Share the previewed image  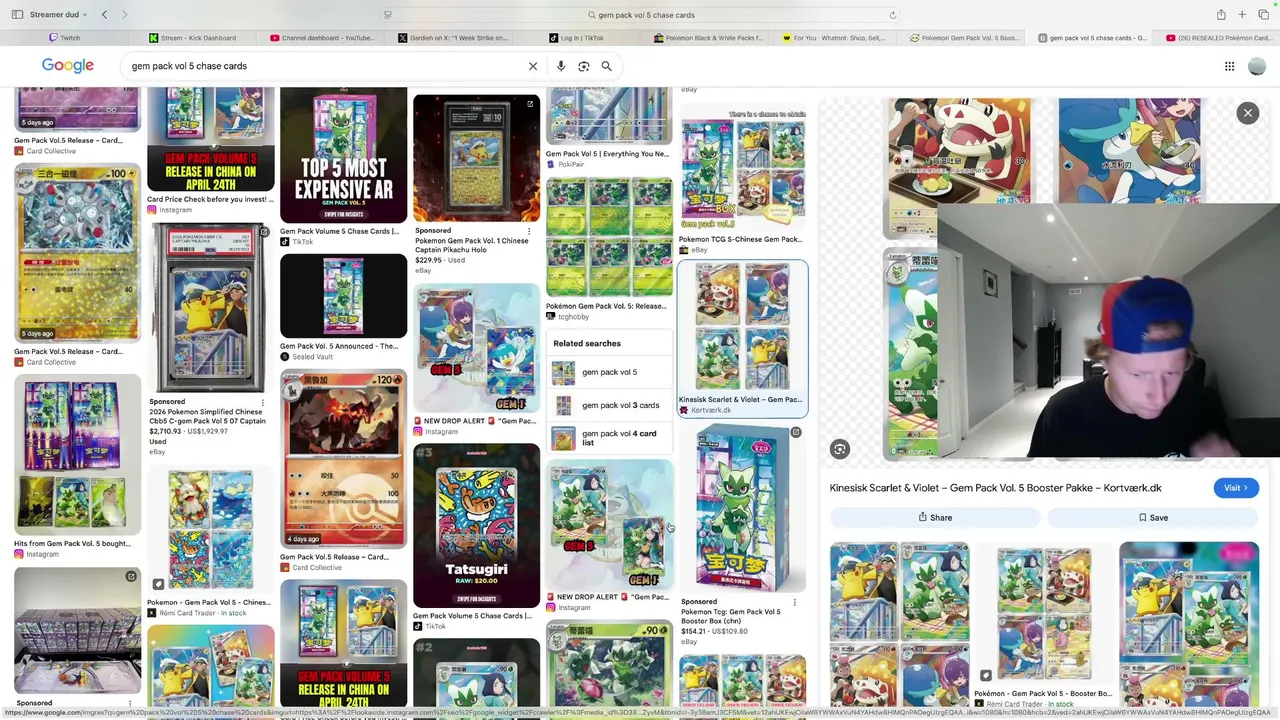tap(936, 518)
